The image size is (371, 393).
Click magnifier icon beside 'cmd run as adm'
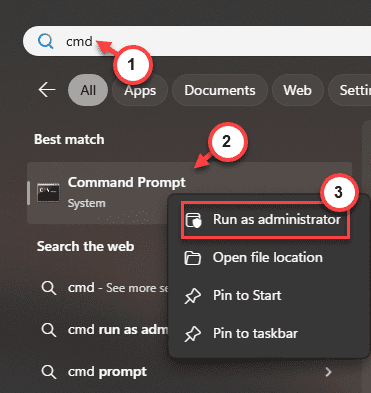[49, 330]
